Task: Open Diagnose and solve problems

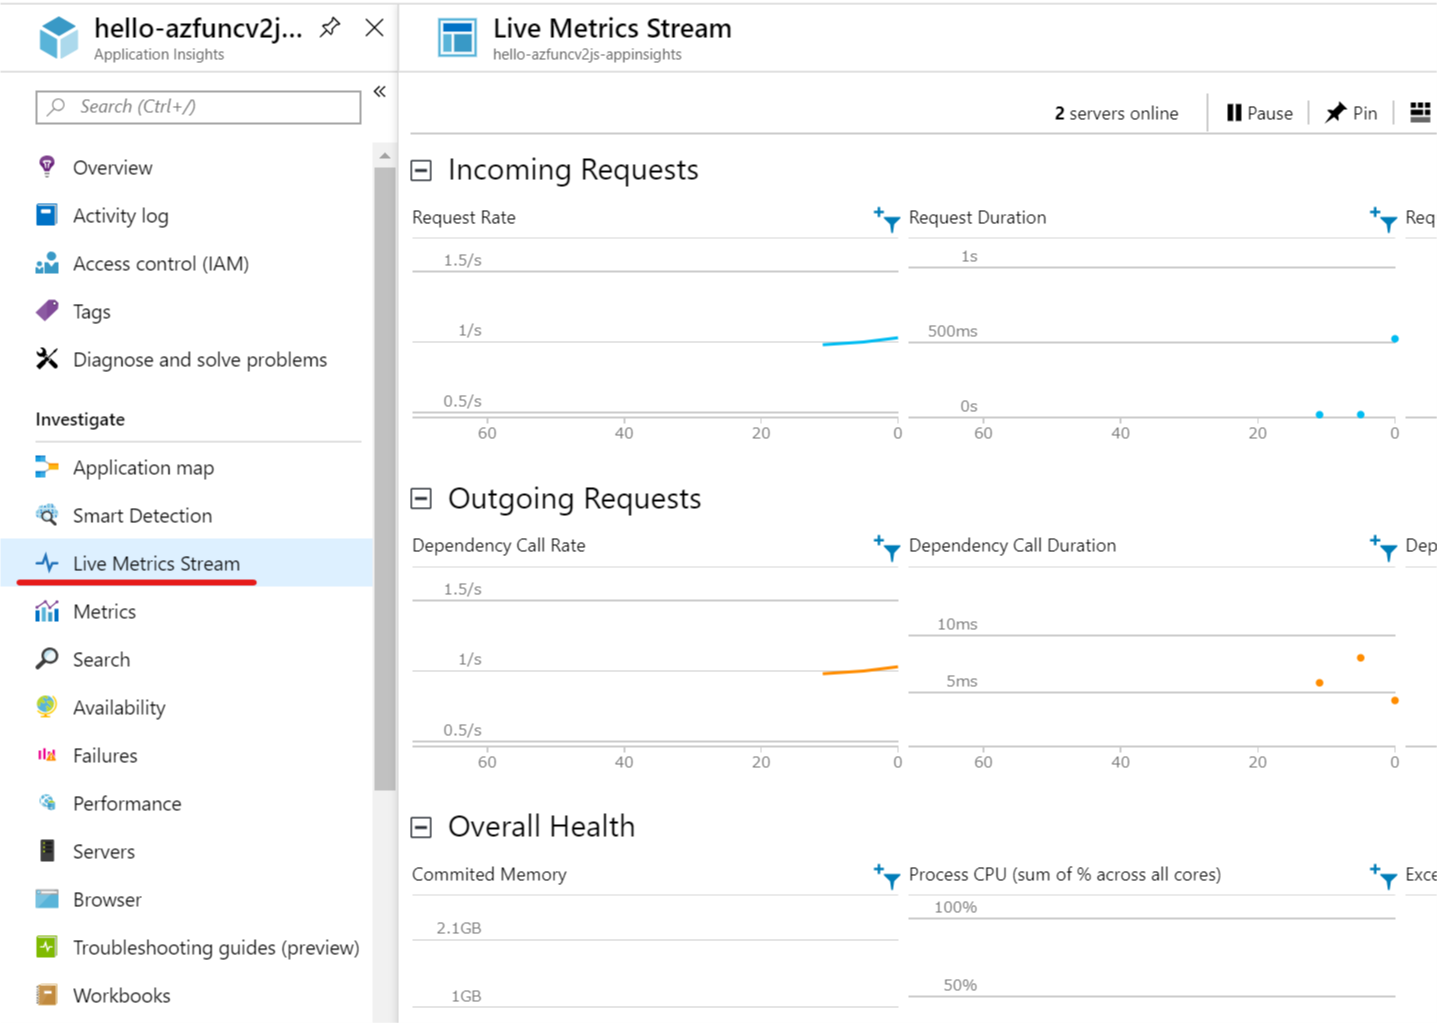Action: point(199,359)
